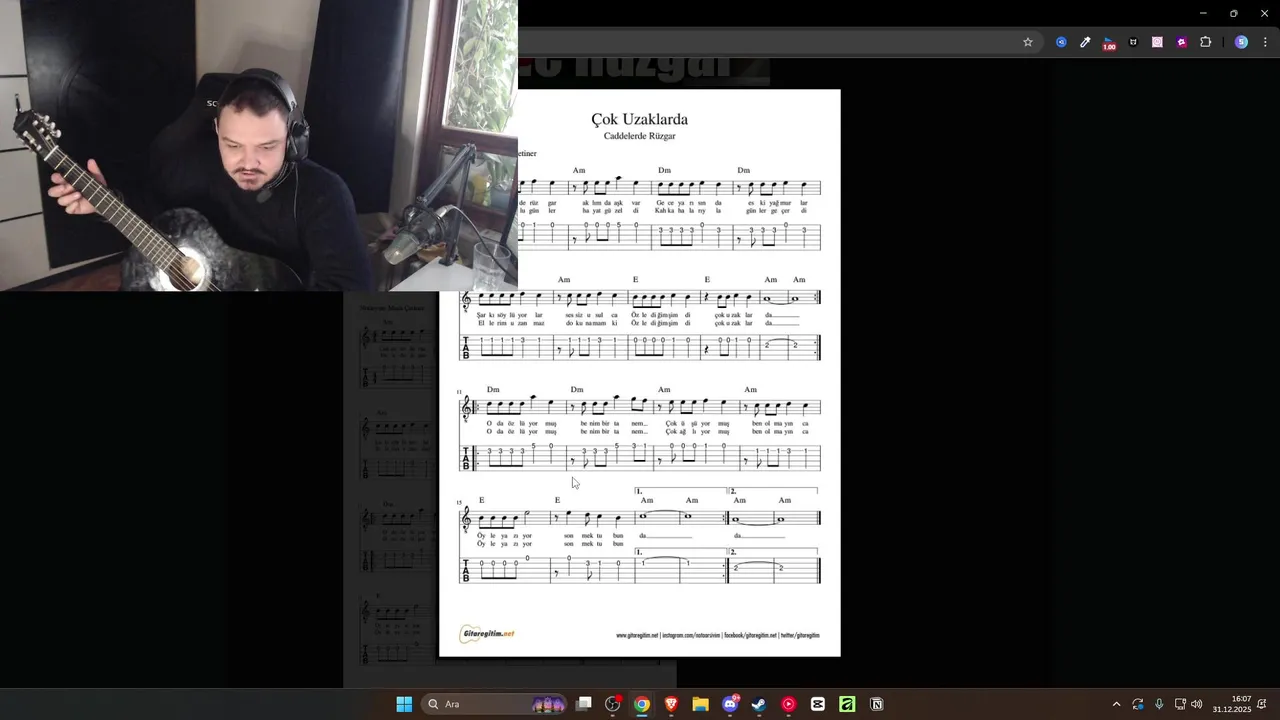Bookmark this page with the star icon

tap(1027, 42)
